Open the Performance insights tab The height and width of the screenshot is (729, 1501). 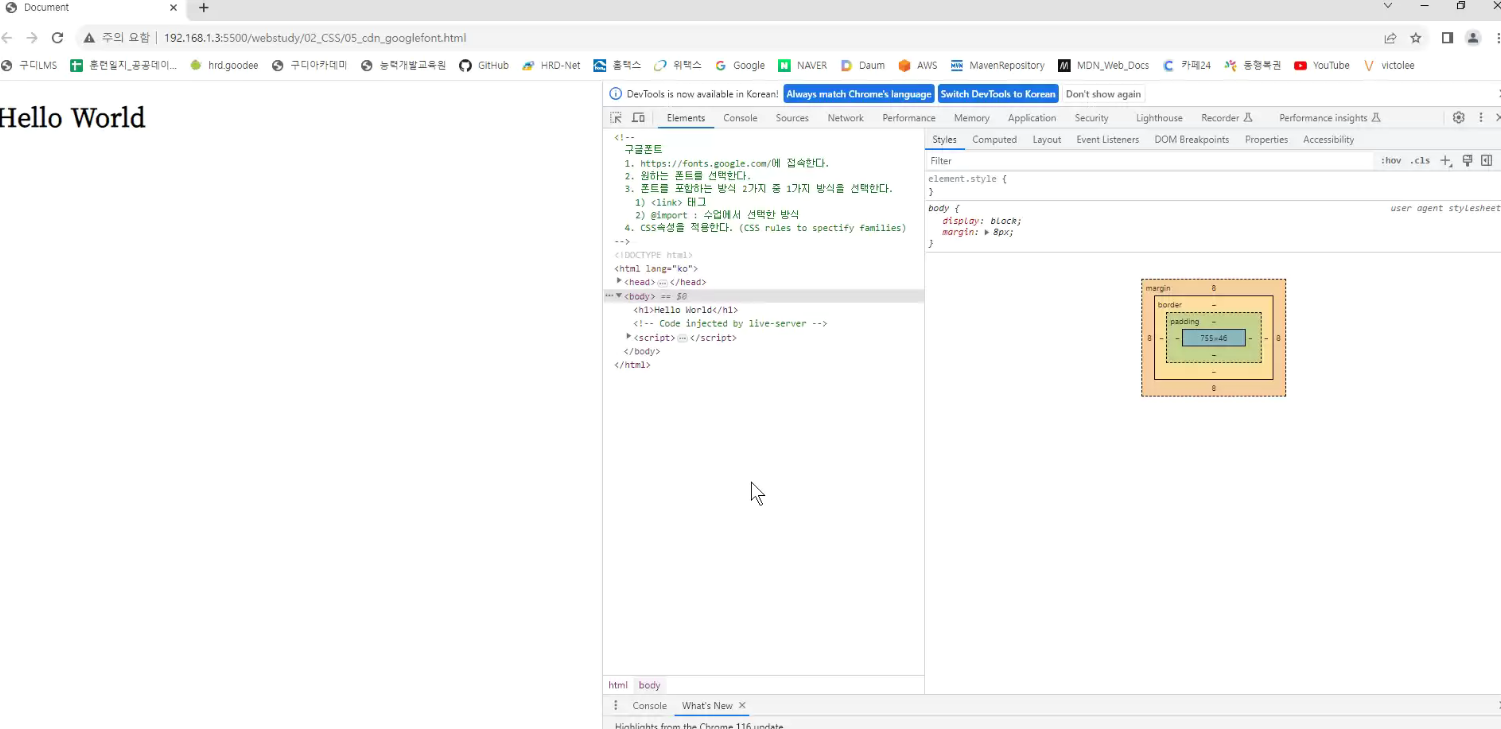click(1330, 118)
